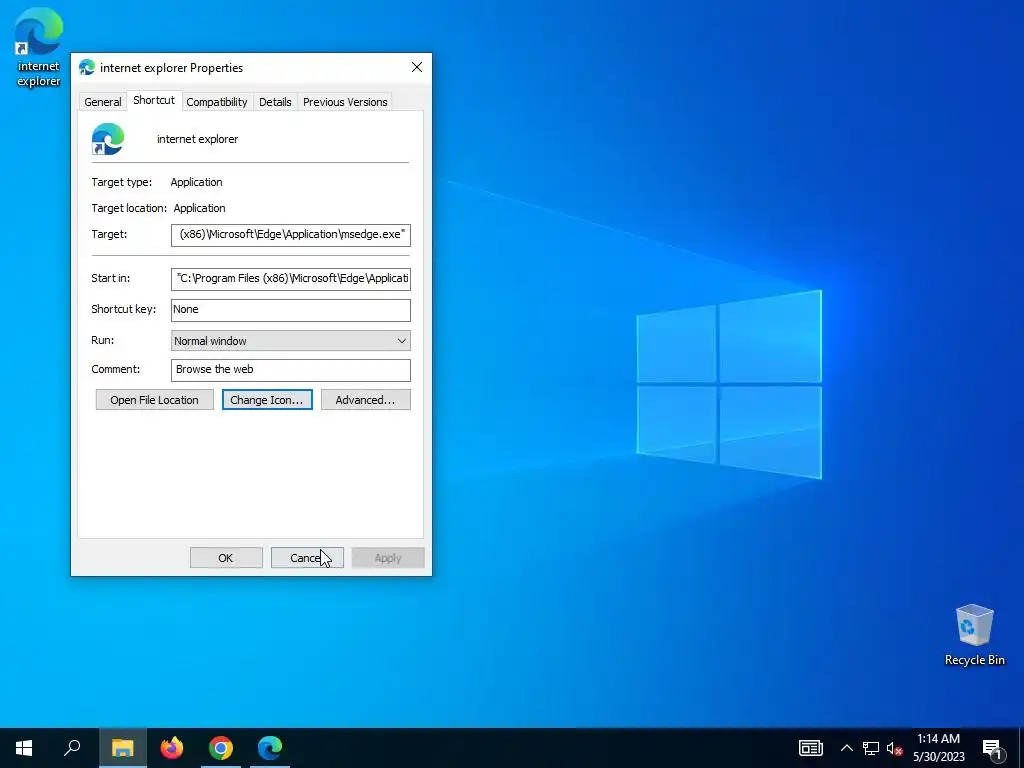Expand the Run dropdown showing Normal window

click(291, 341)
